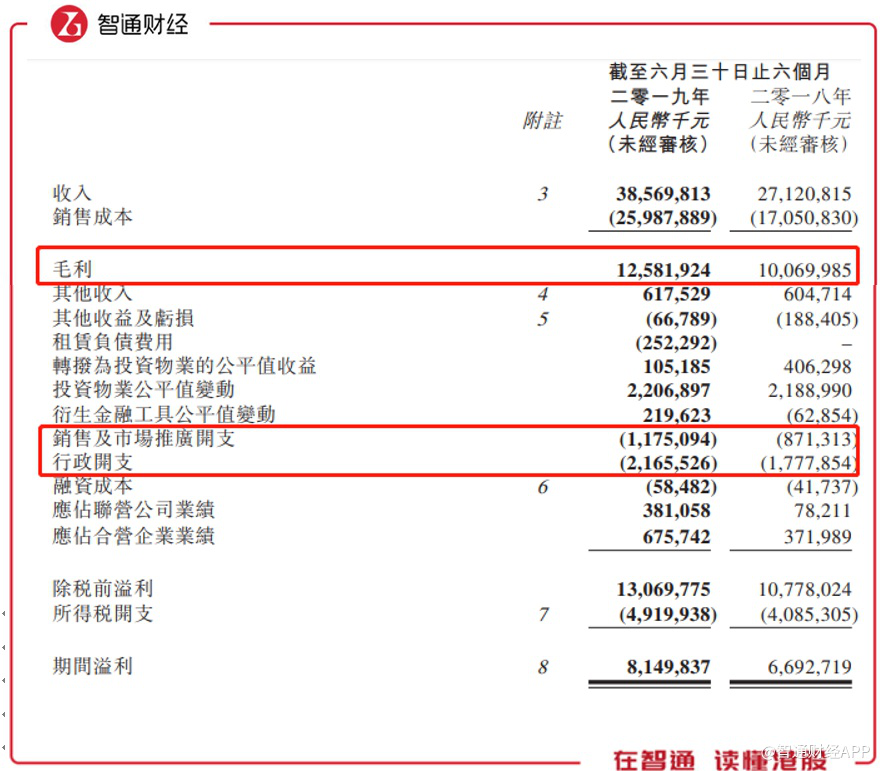Click the 智通财经APP watermark
880x771 pixels.
pos(815,751)
